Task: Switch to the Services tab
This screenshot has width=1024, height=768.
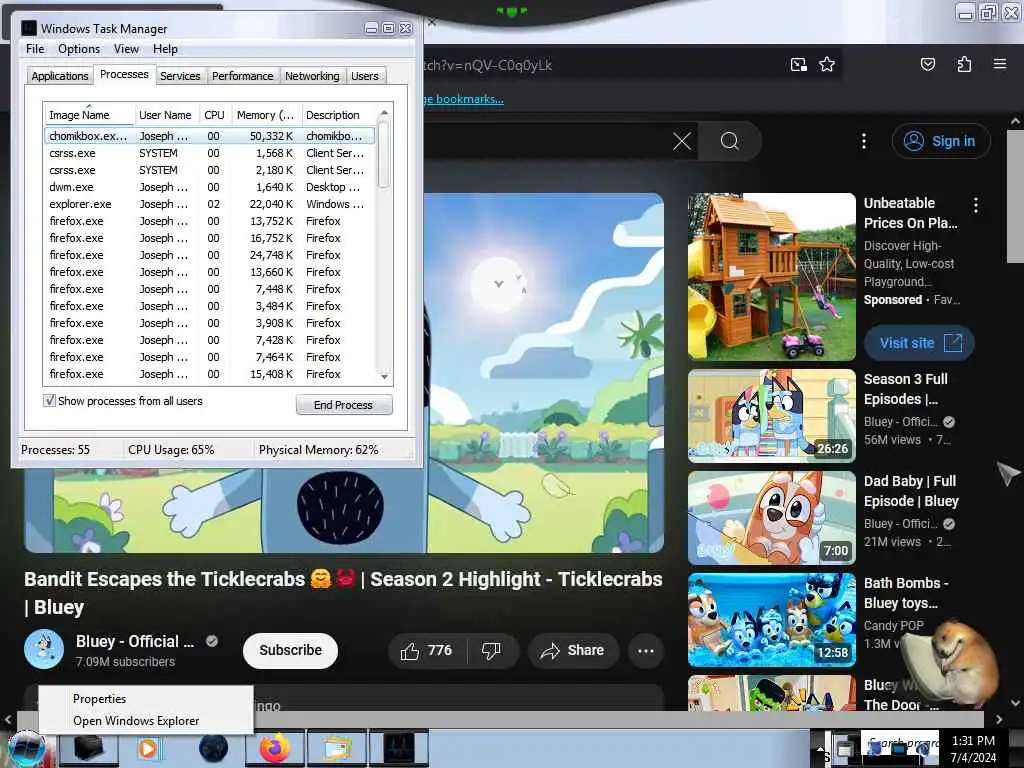Action: (x=180, y=76)
